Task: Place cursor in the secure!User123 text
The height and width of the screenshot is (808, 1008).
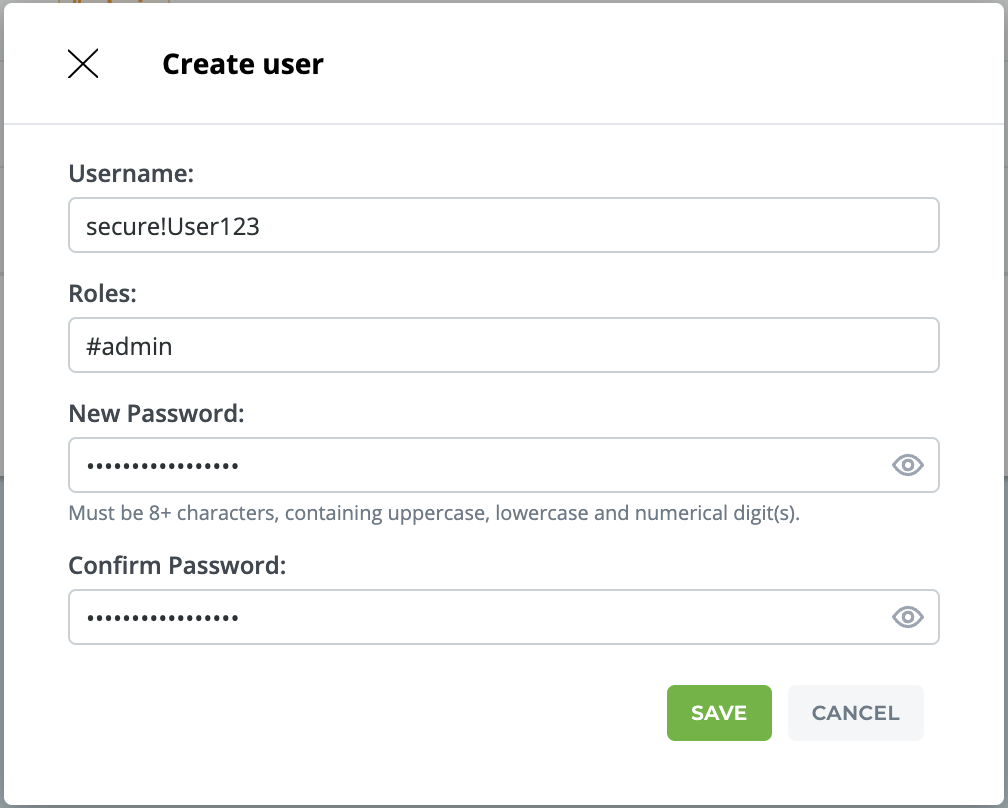Action: (x=173, y=227)
